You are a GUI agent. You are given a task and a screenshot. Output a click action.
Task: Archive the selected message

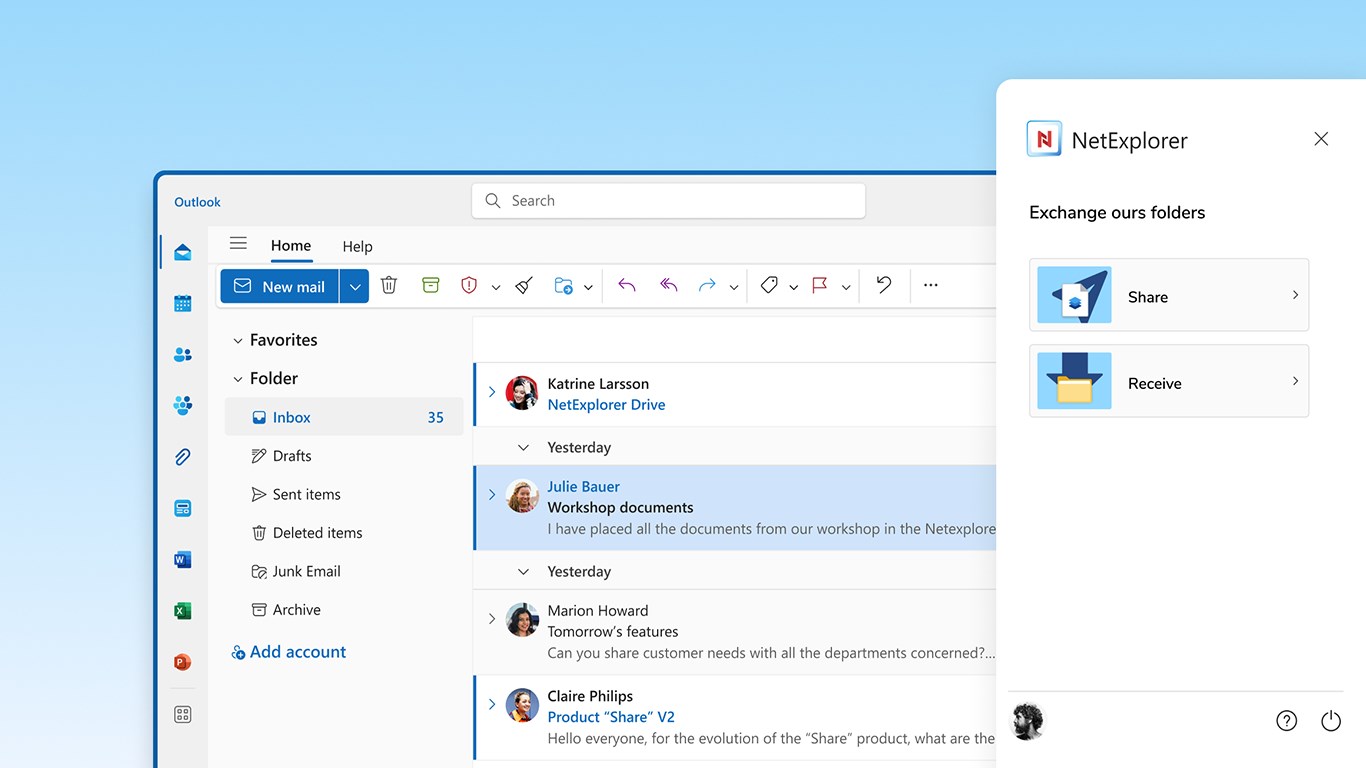coord(431,286)
